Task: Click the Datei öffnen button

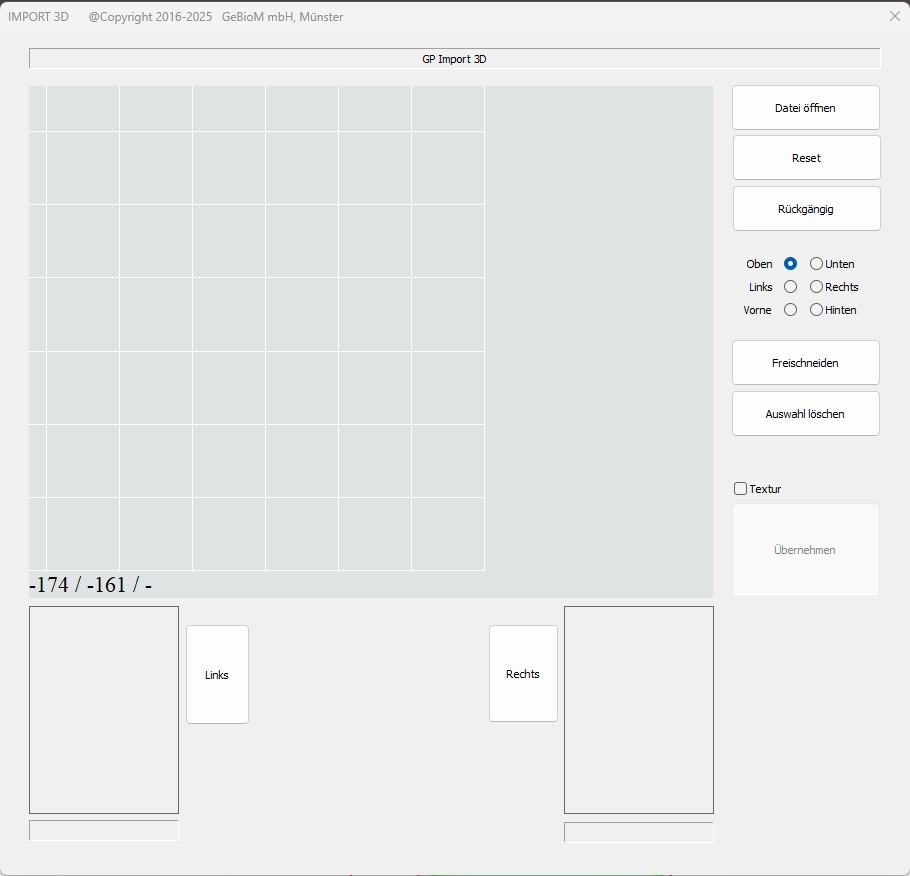Action: pos(805,108)
